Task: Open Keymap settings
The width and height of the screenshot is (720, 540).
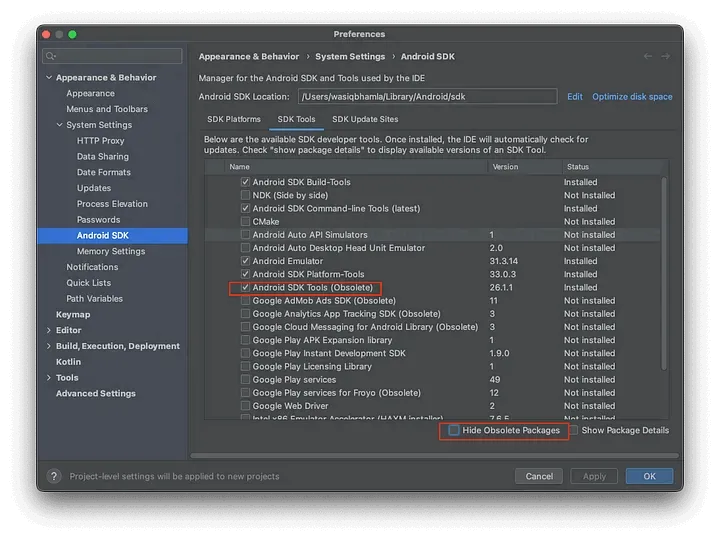Action: coord(73,315)
